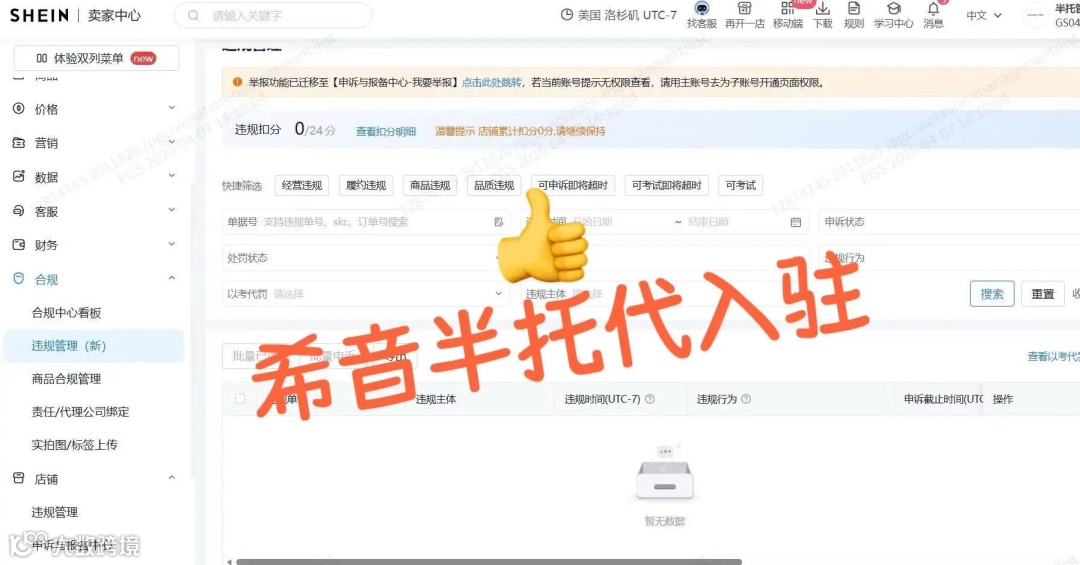This screenshot has height=565, width=1080.
Task: Click the 数据 sidebar icon
Action: click(19, 176)
